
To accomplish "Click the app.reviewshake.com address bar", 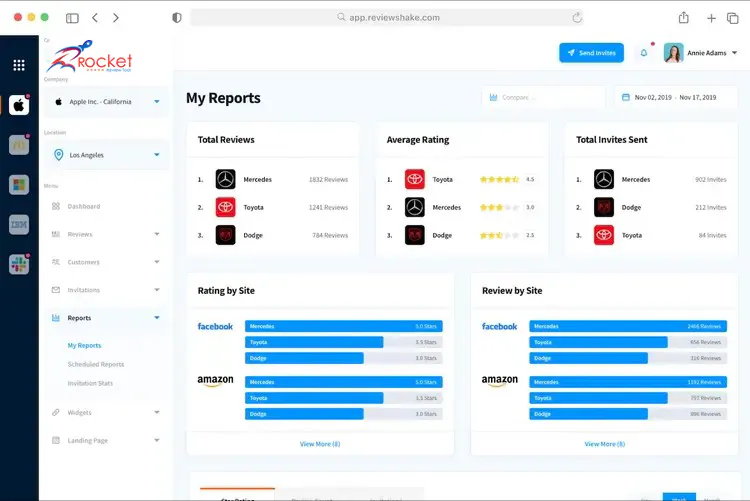I will [386, 18].
